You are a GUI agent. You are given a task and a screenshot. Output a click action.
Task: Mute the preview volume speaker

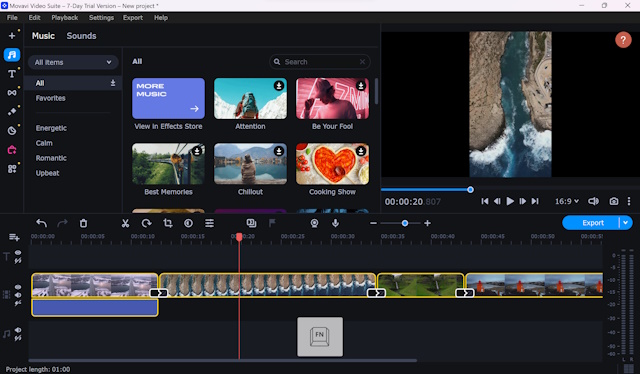click(x=593, y=201)
